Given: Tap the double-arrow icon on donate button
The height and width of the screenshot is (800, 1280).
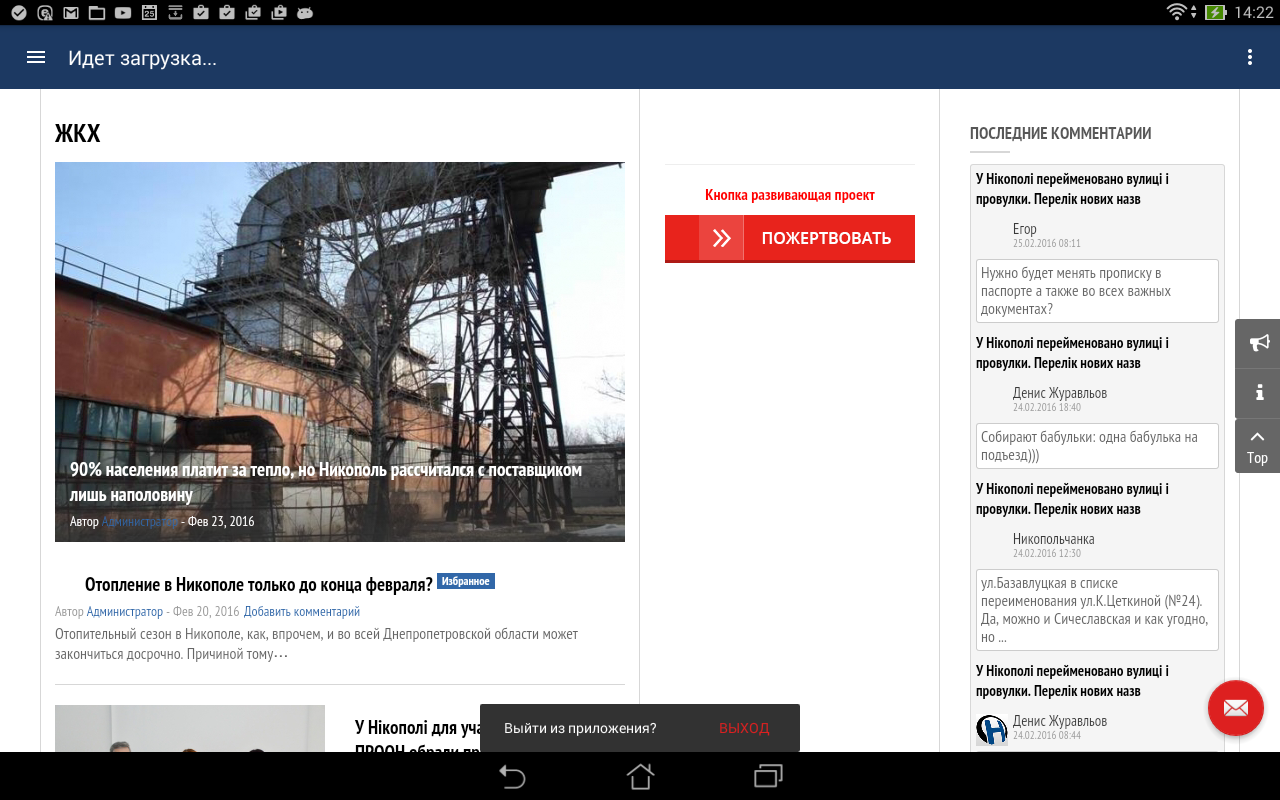Looking at the screenshot, I should click(721, 238).
